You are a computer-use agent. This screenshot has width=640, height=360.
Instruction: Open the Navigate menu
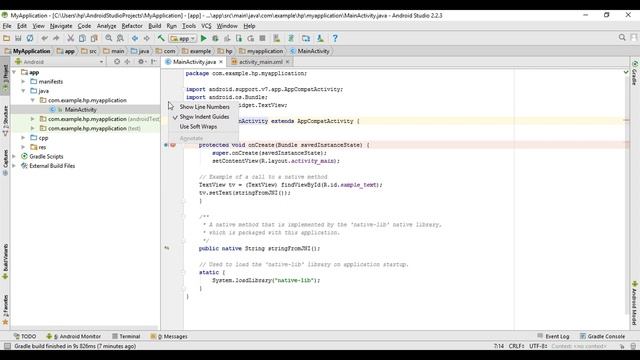[61, 26]
